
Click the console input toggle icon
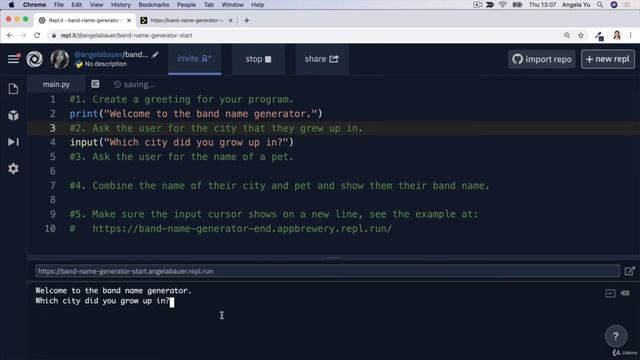(610, 293)
